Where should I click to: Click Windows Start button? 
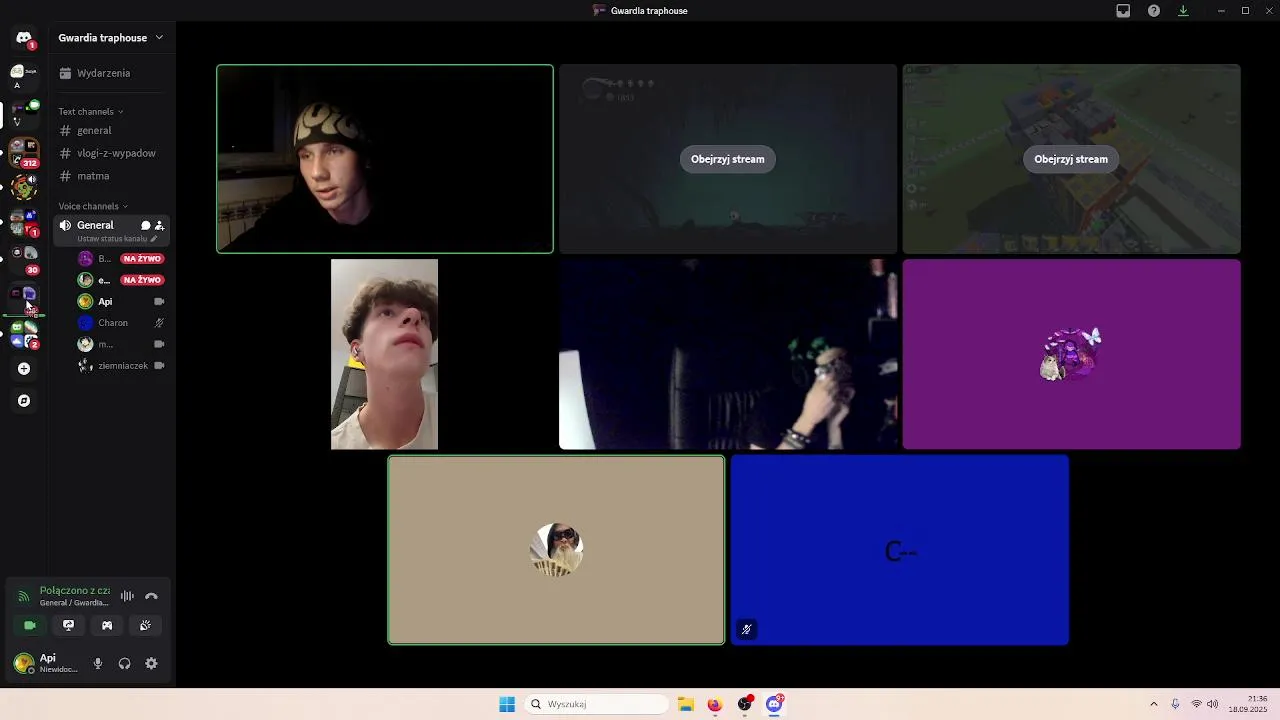point(507,705)
